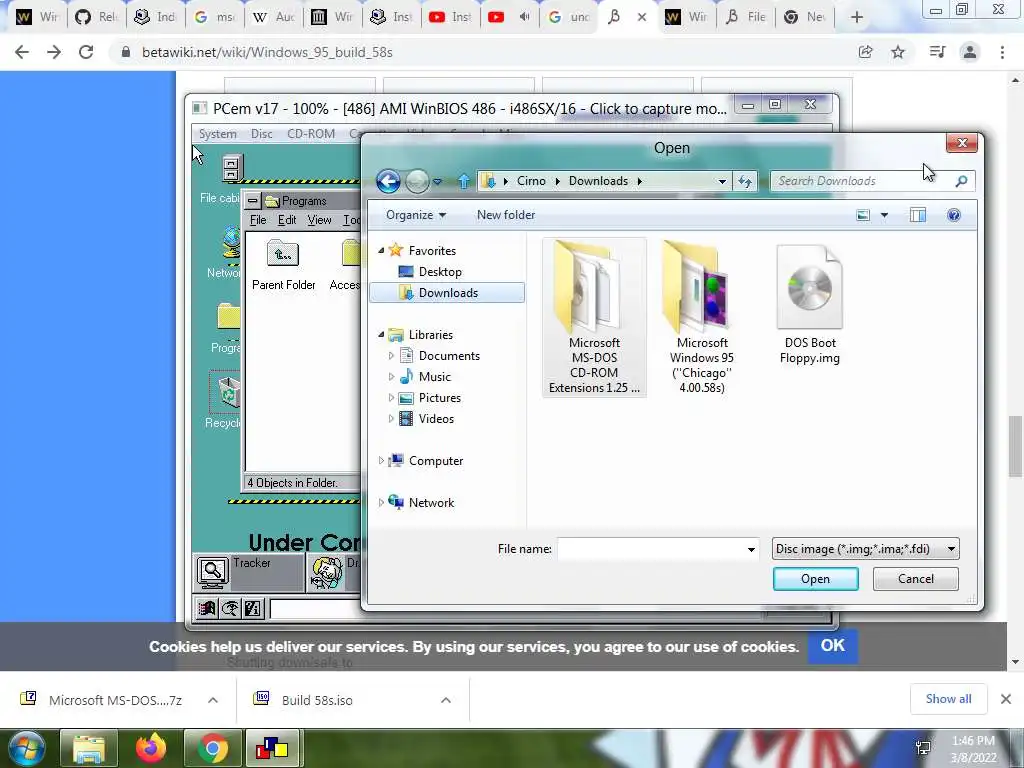Click the Chrome profile avatar icon
This screenshot has height=768, width=1024.
point(970,52)
